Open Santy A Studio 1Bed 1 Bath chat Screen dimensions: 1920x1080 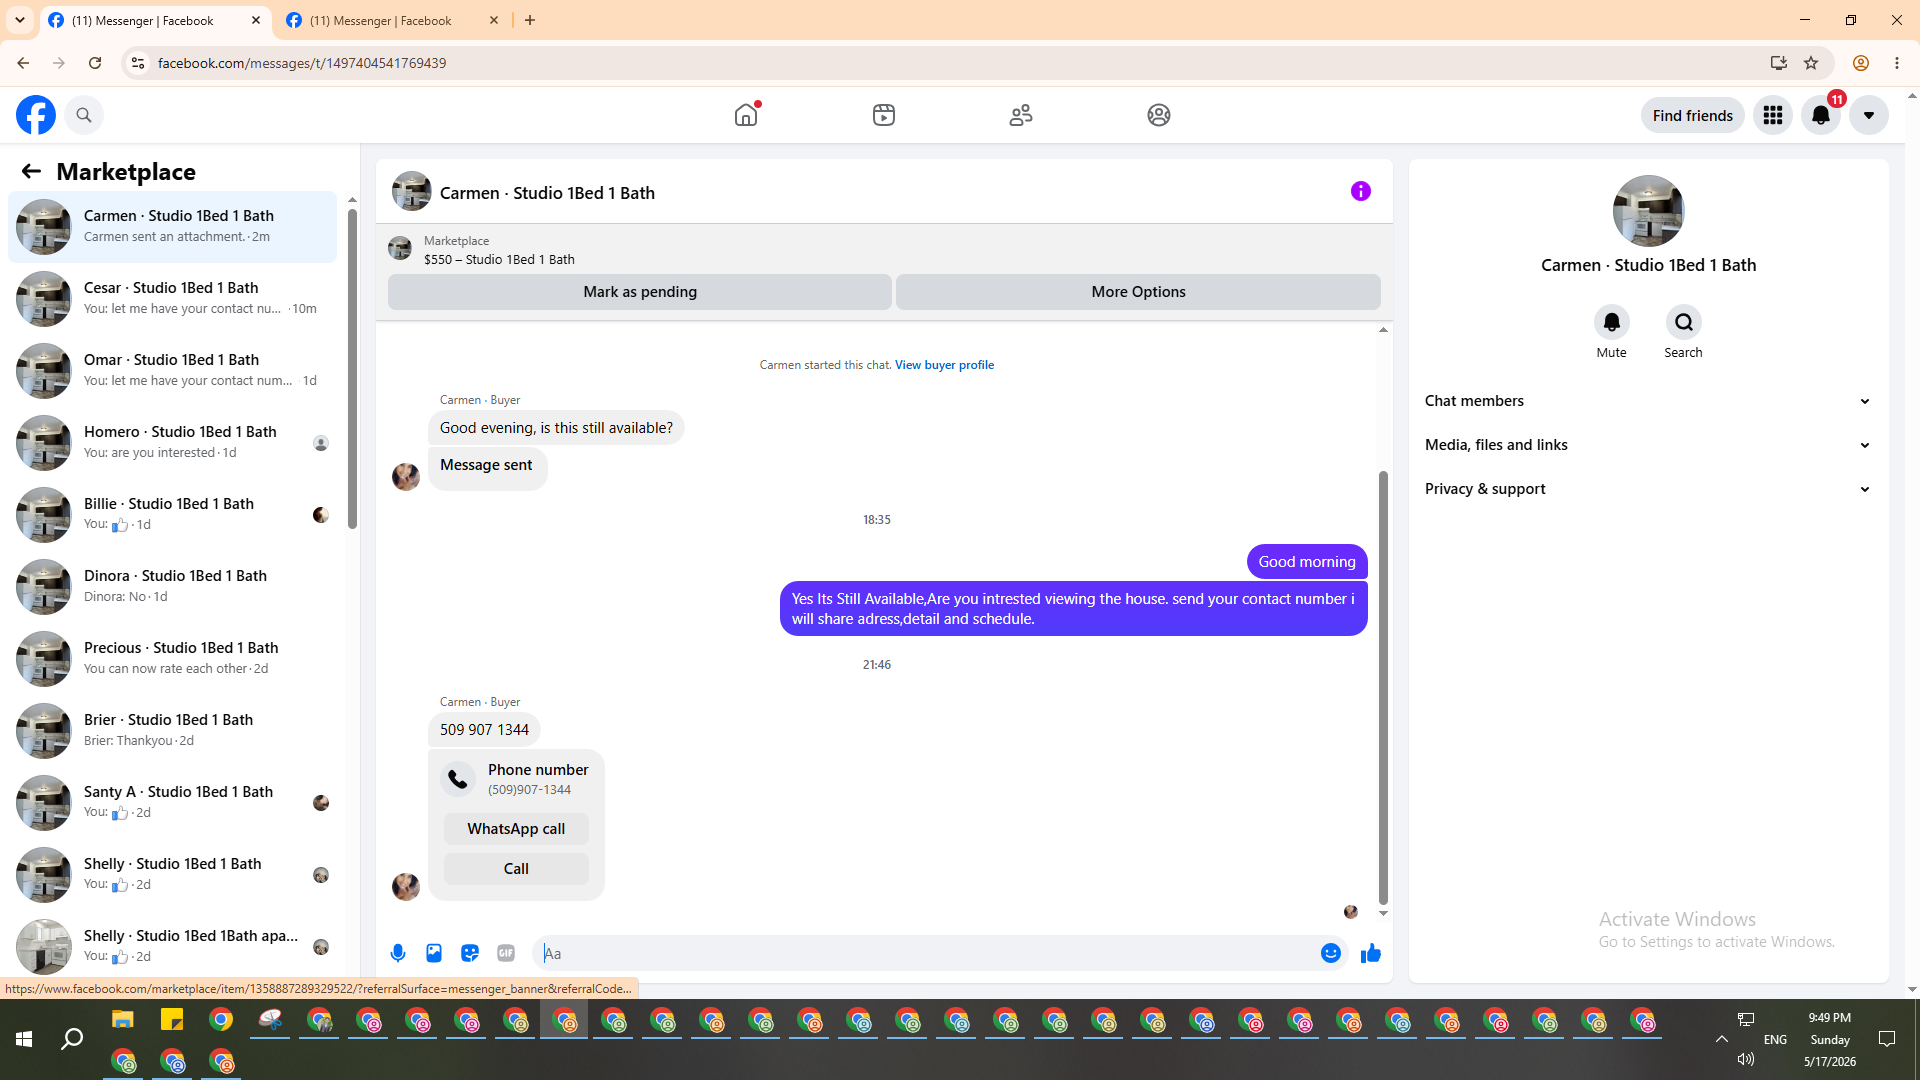click(x=173, y=803)
